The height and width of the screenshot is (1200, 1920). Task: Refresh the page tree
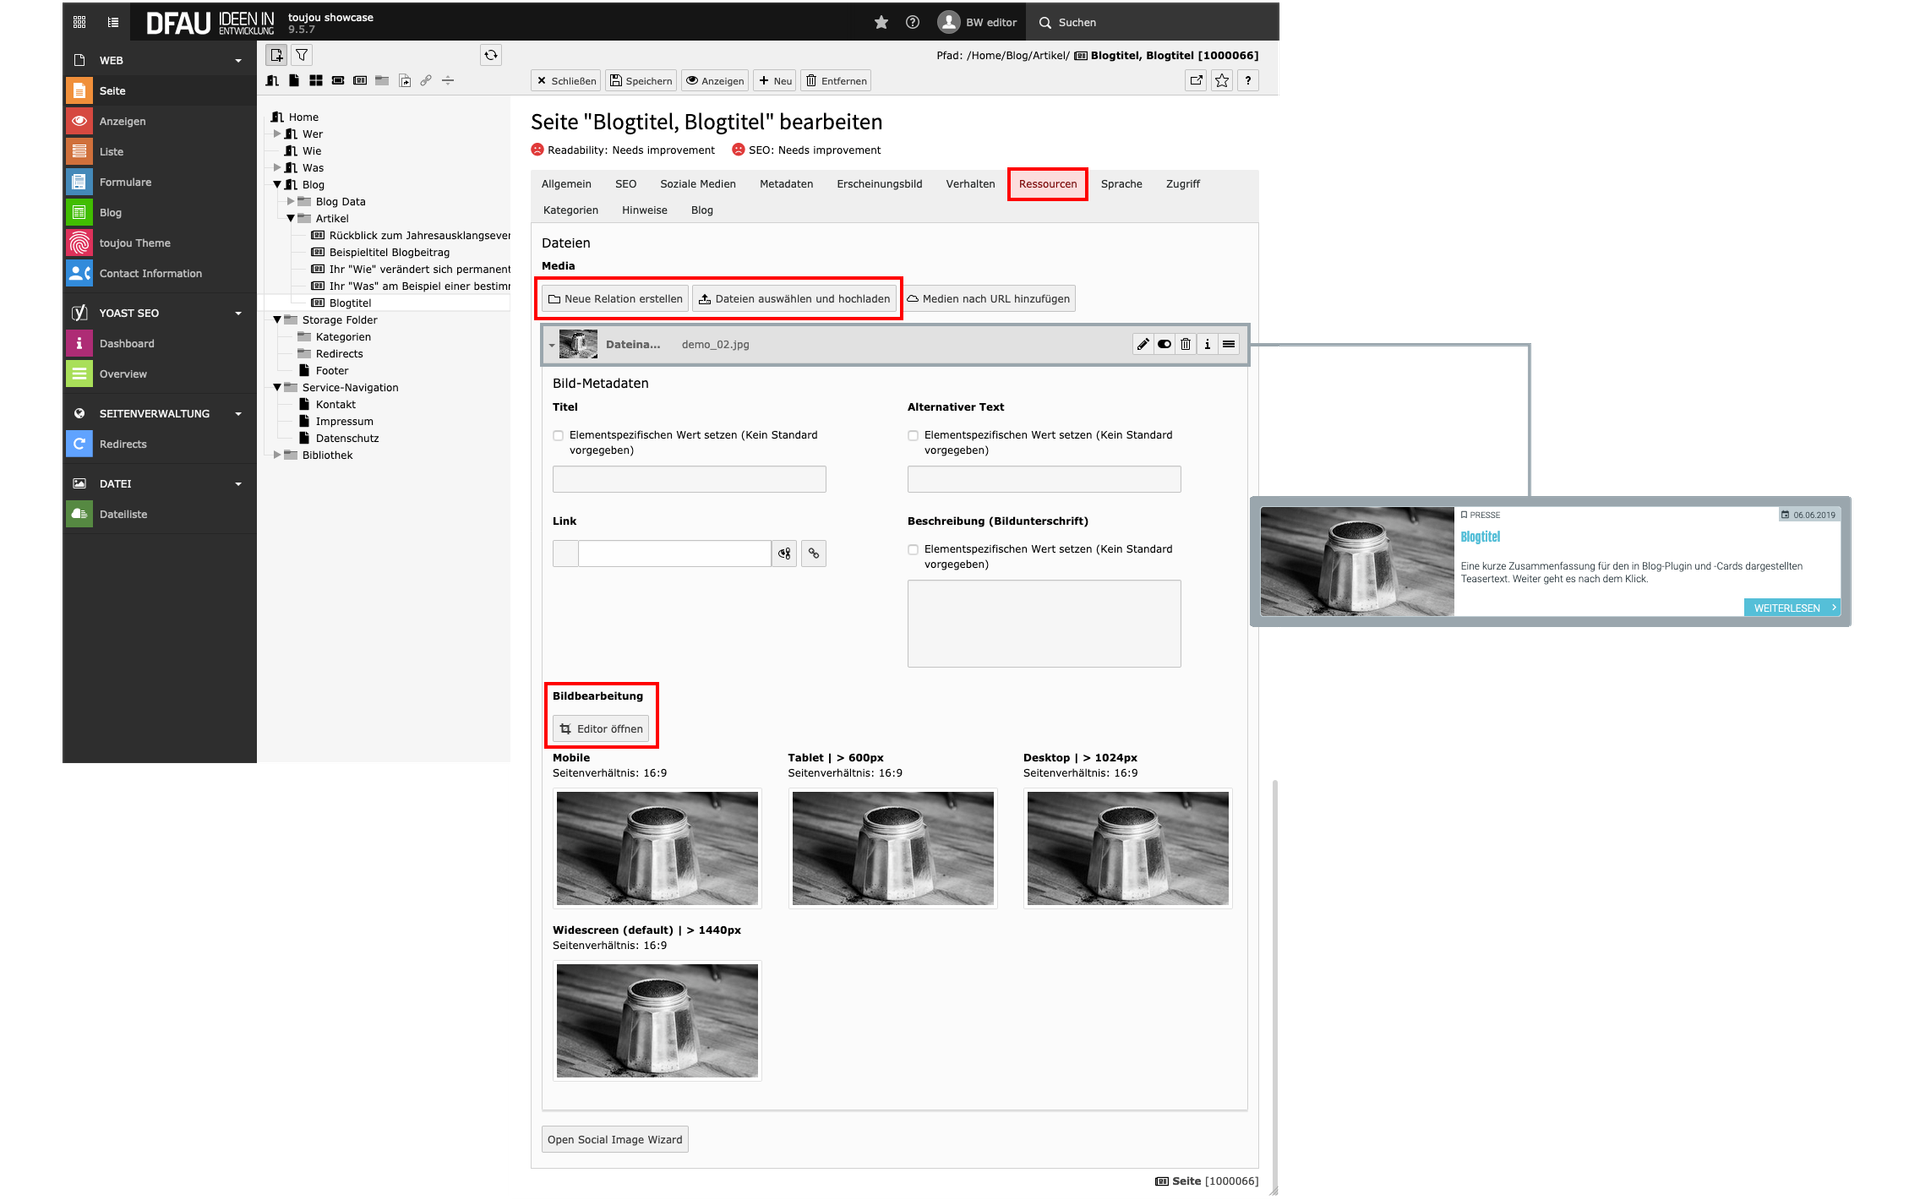pos(490,55)
